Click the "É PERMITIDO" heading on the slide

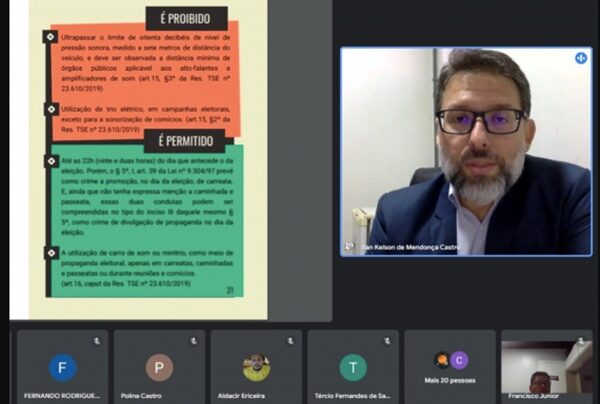point(186,139)
